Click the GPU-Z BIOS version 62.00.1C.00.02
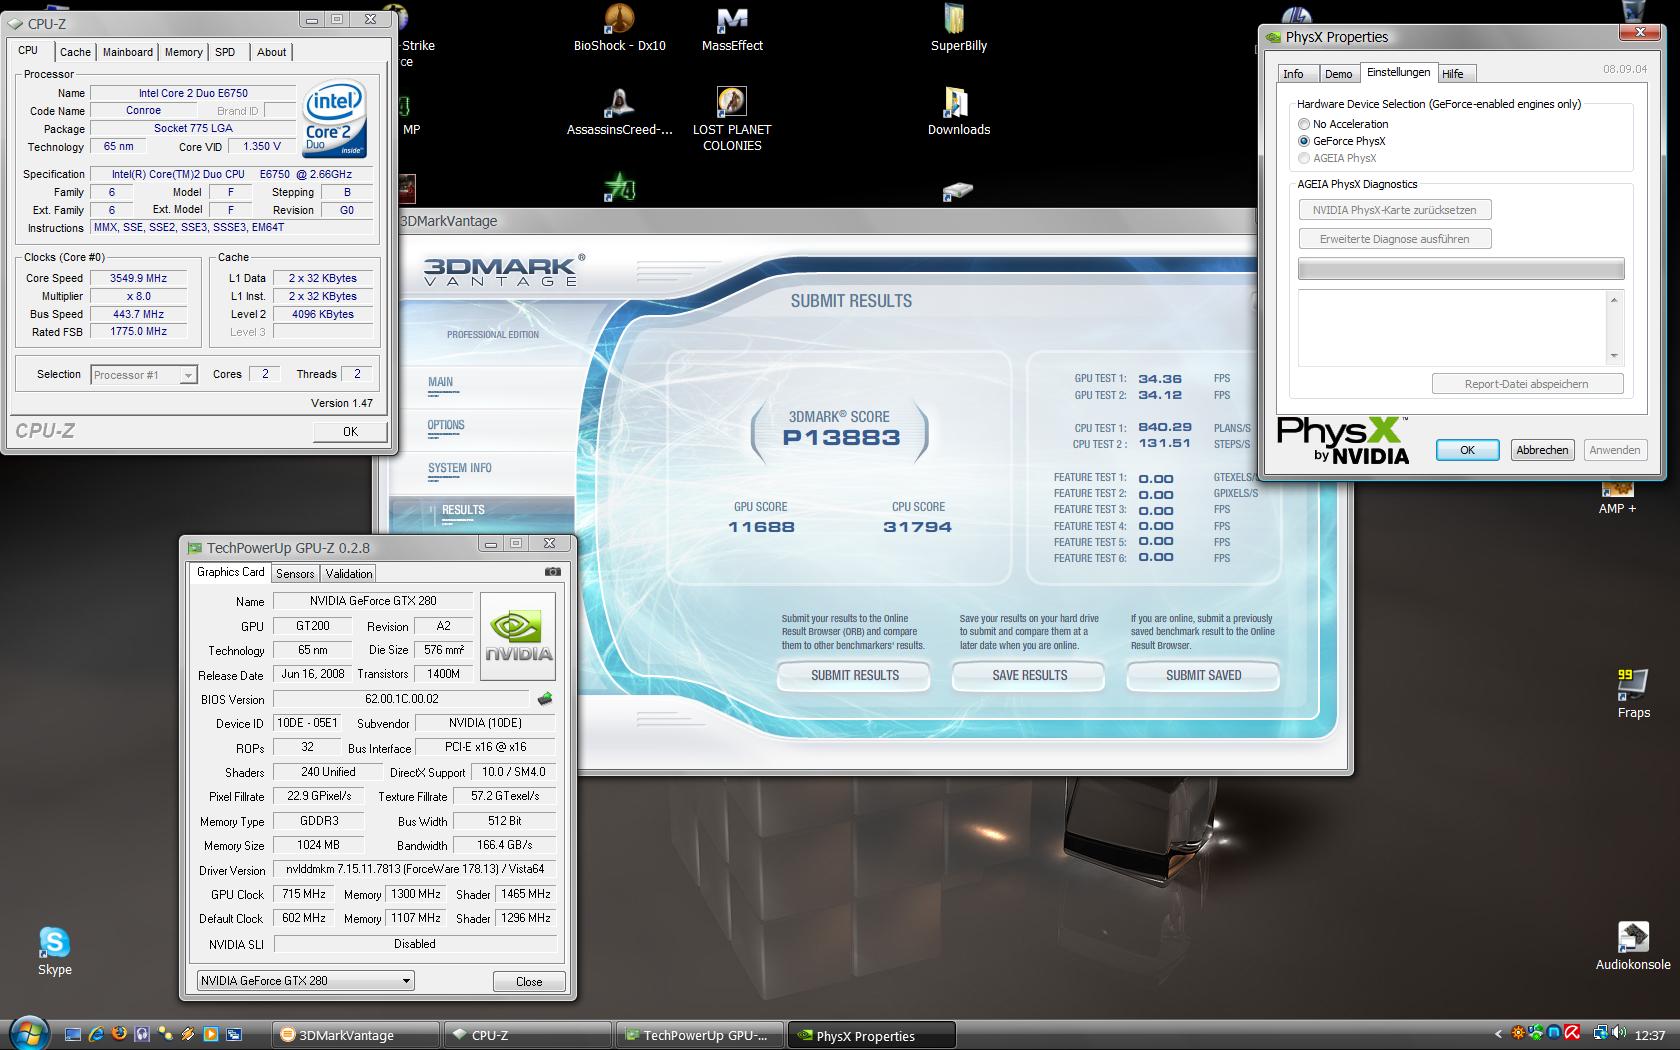This screenshot has width=1680, height=1050. tap(401, 699)
